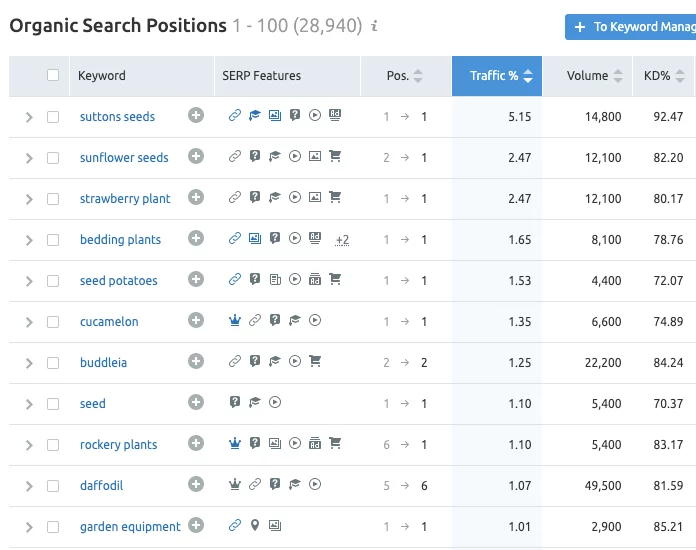696x550 pixels.
Task: Sort by the Pos. column header
Action: click(x=404, y=75)
